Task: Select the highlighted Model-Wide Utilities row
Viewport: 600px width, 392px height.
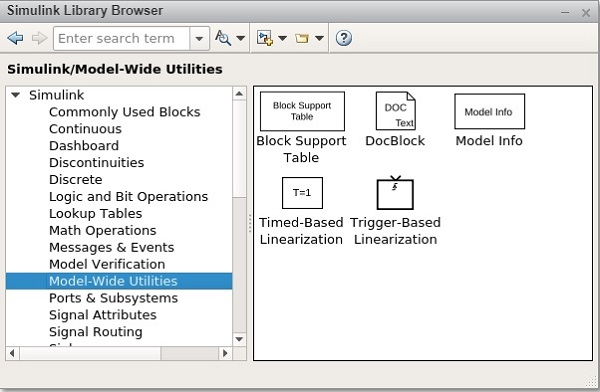Action: [119, 281]
